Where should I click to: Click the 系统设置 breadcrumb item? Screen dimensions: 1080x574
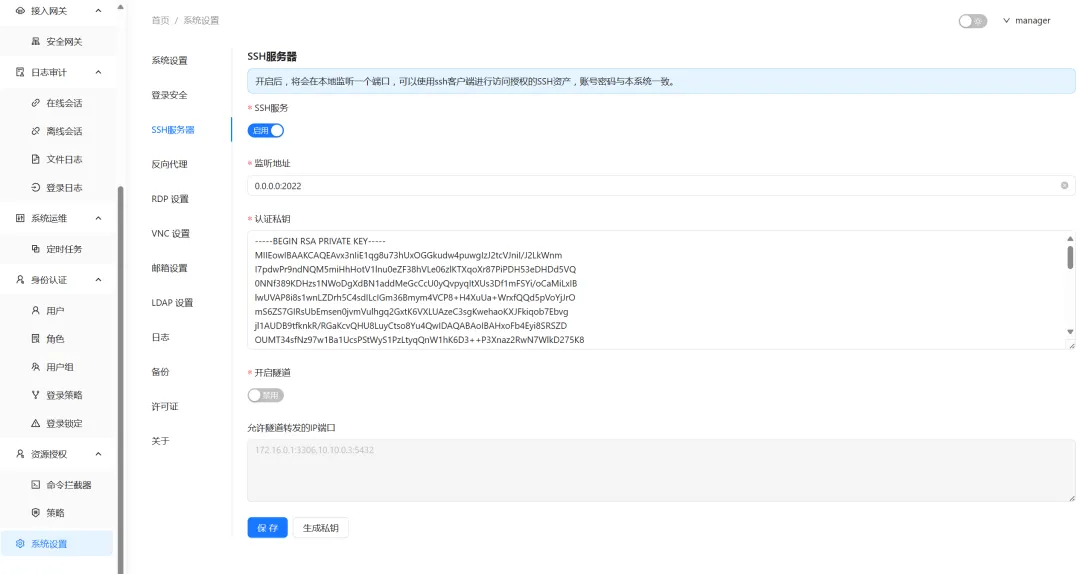tap(201, 21)
